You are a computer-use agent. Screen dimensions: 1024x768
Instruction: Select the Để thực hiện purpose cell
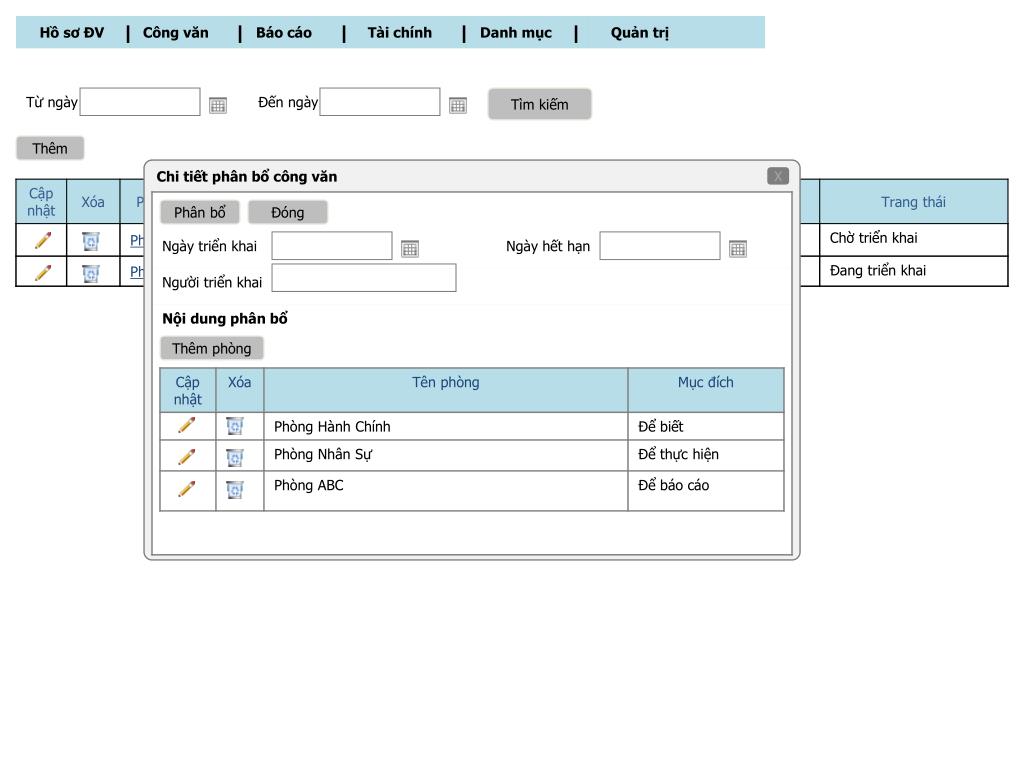pos(706,455)
